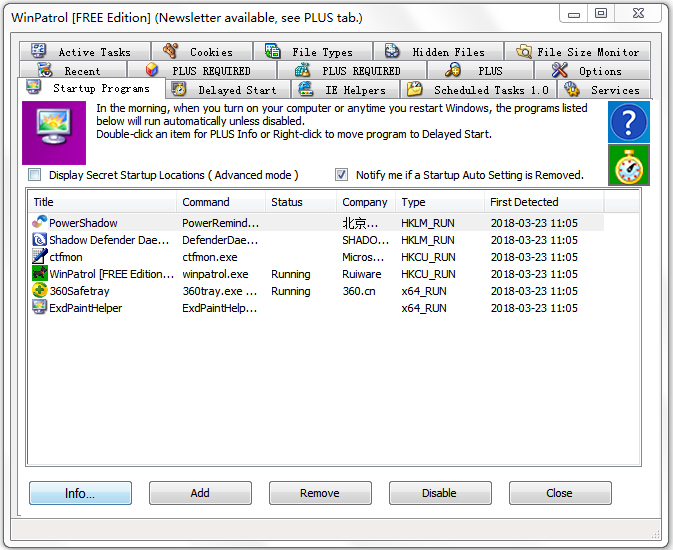Click the first PLUS REQUIRED cube icon

coord(152,70)
